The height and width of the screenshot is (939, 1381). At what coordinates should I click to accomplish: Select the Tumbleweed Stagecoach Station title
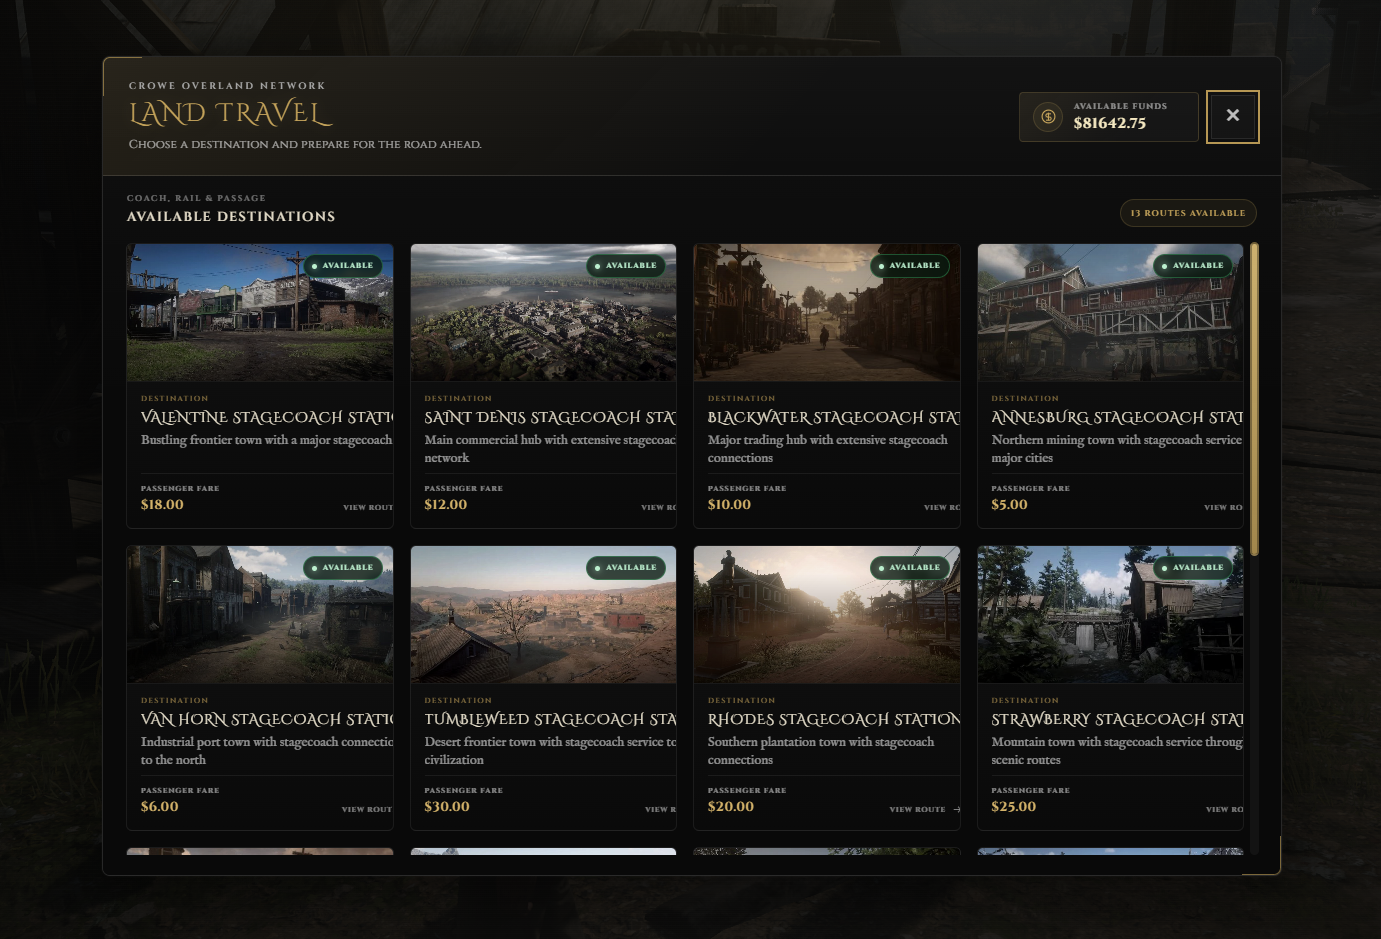[x=550, y=719]
